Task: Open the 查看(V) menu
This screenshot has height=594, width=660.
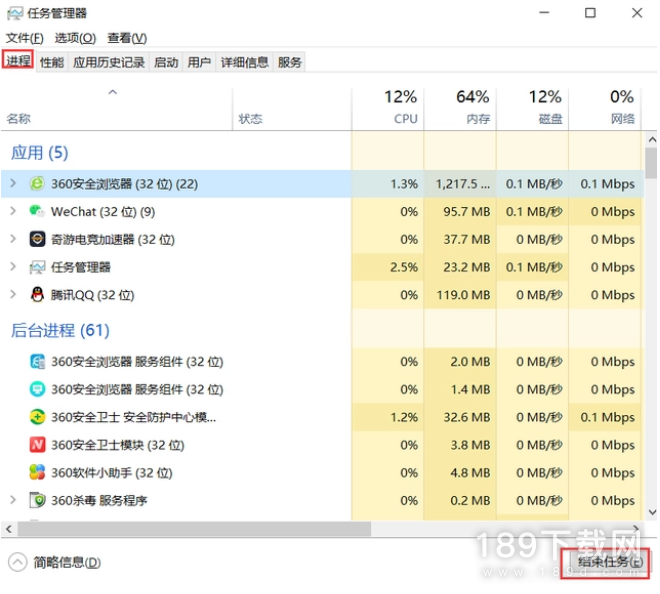Action: pos(127,38)
